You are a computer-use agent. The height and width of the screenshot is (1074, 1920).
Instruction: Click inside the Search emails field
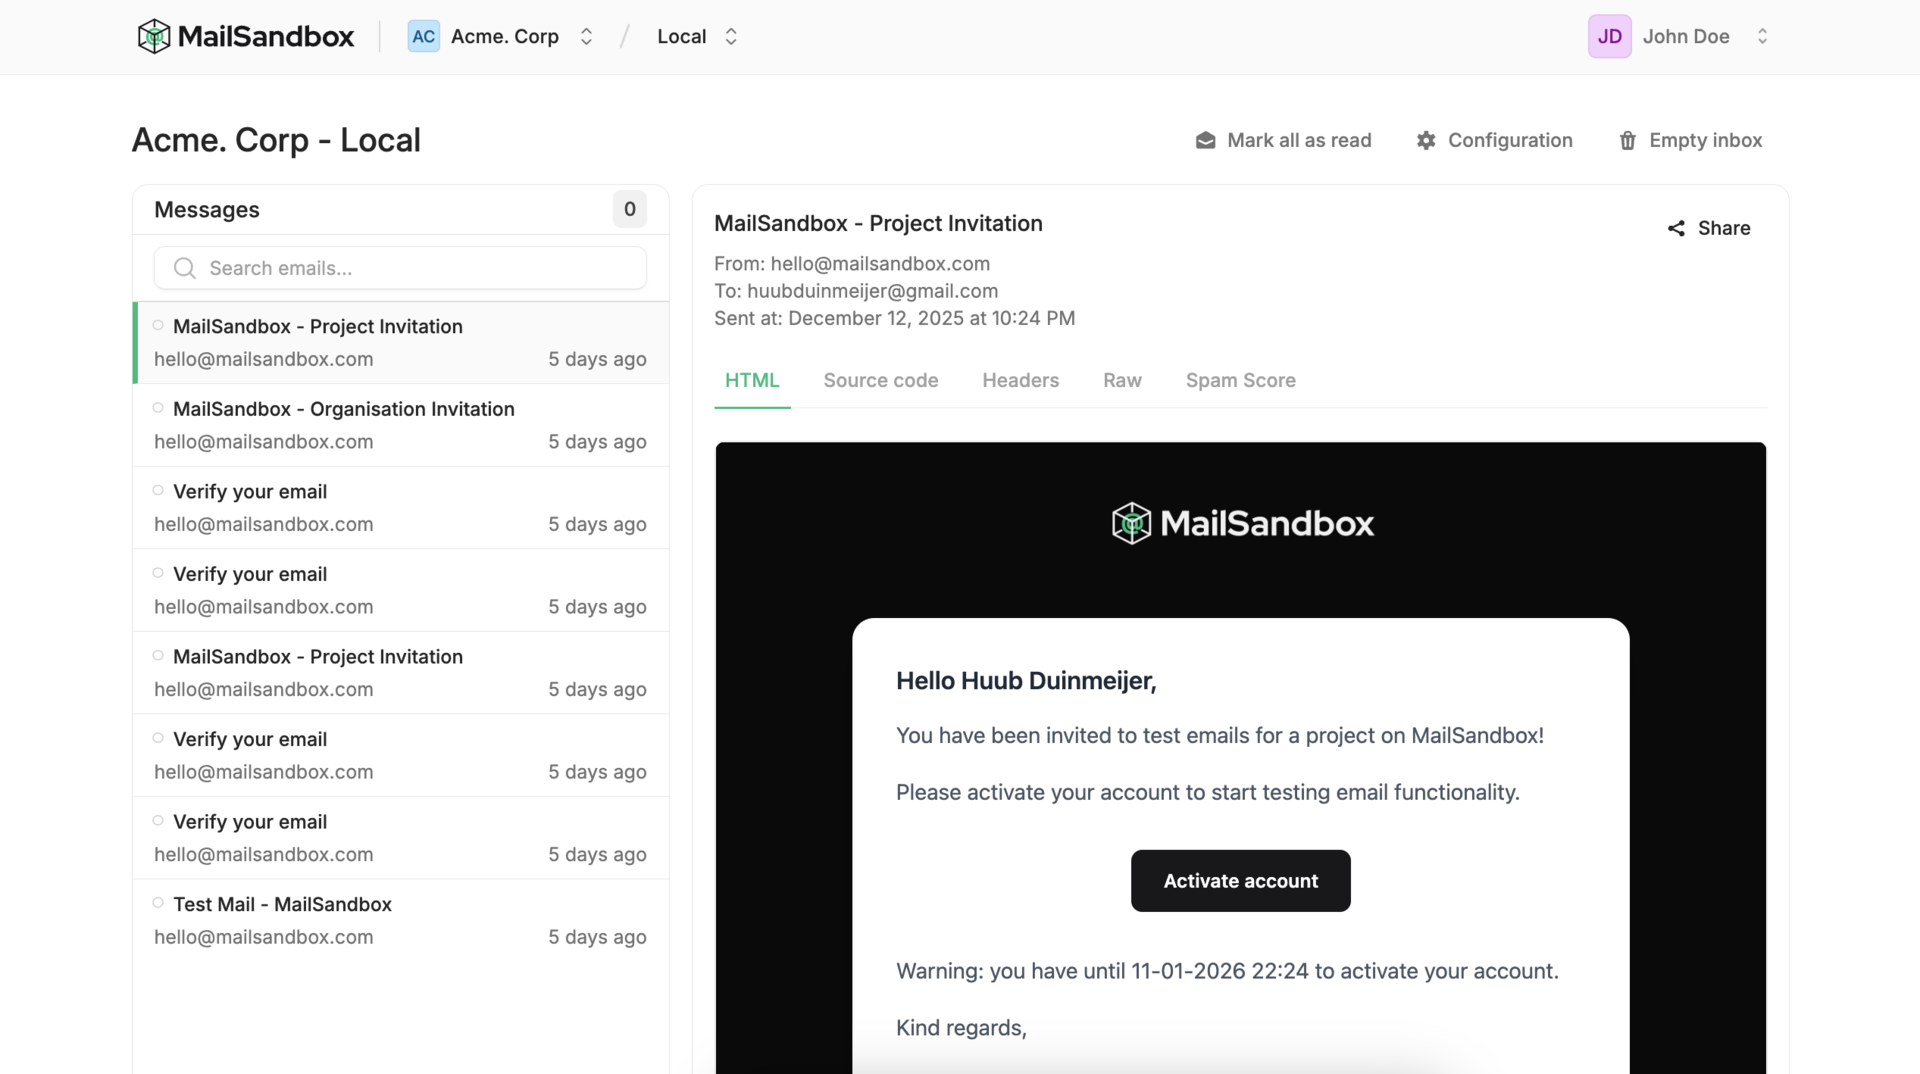tap(400, 268)
